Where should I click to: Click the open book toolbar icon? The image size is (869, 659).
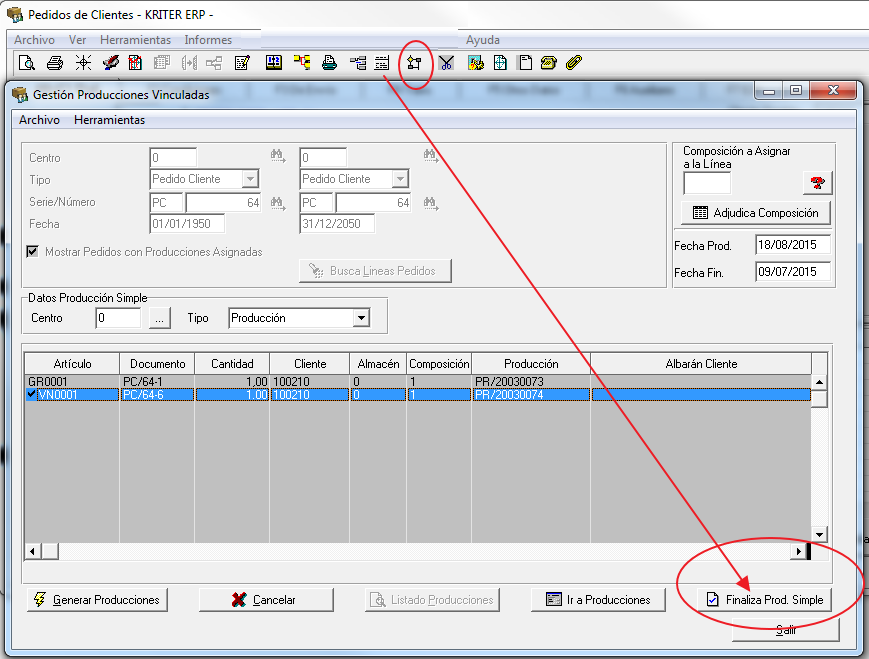tap(274, 63)
